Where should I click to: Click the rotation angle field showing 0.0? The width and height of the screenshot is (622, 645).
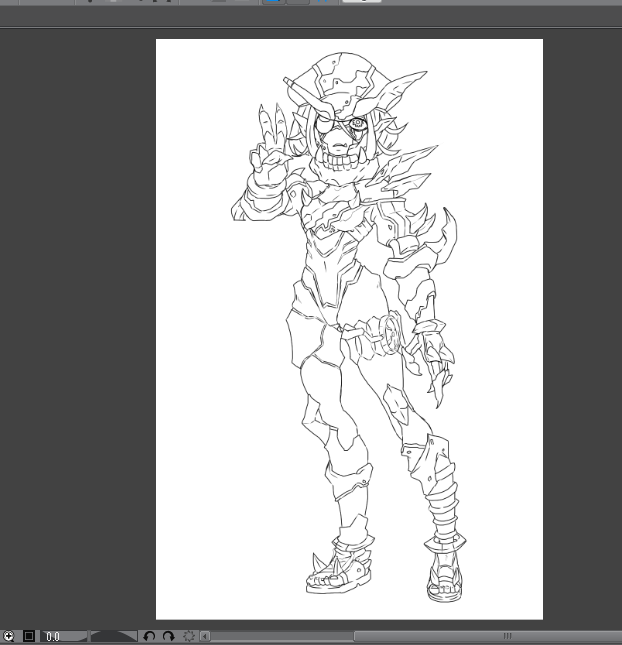[x=64, y=636]
